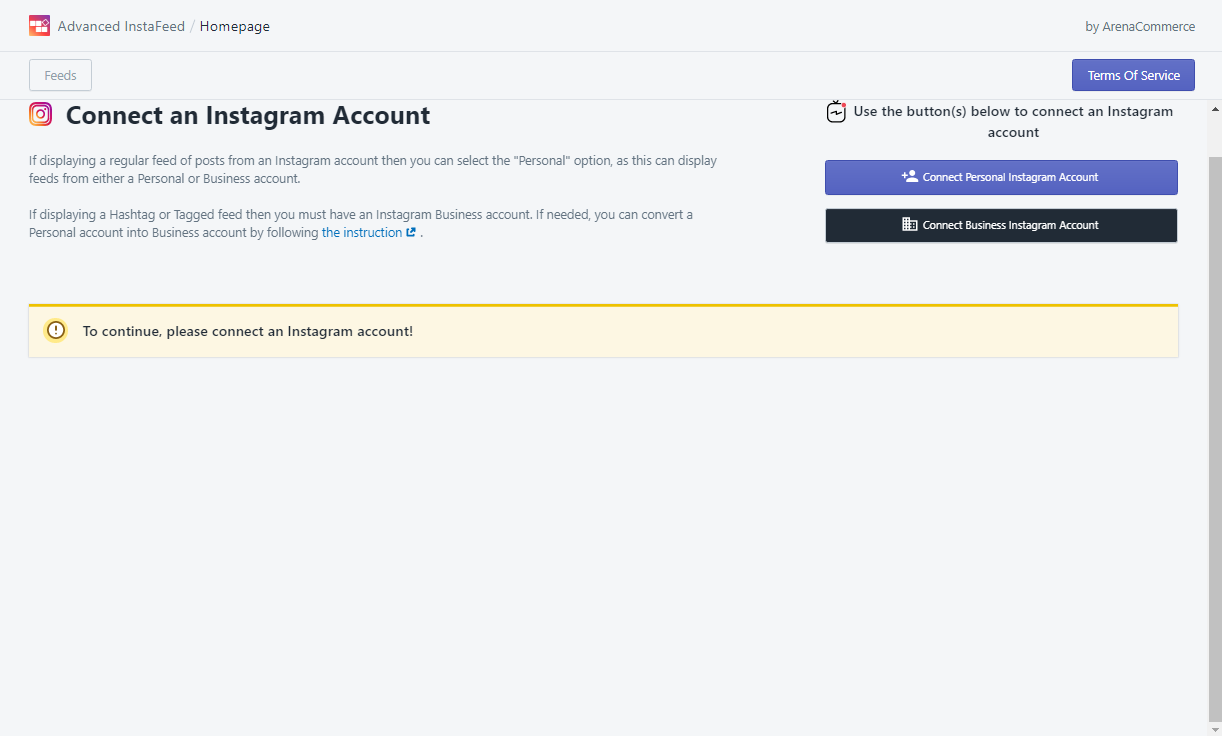
Task: Open Terms Of Service
Action: (1133, 75)
